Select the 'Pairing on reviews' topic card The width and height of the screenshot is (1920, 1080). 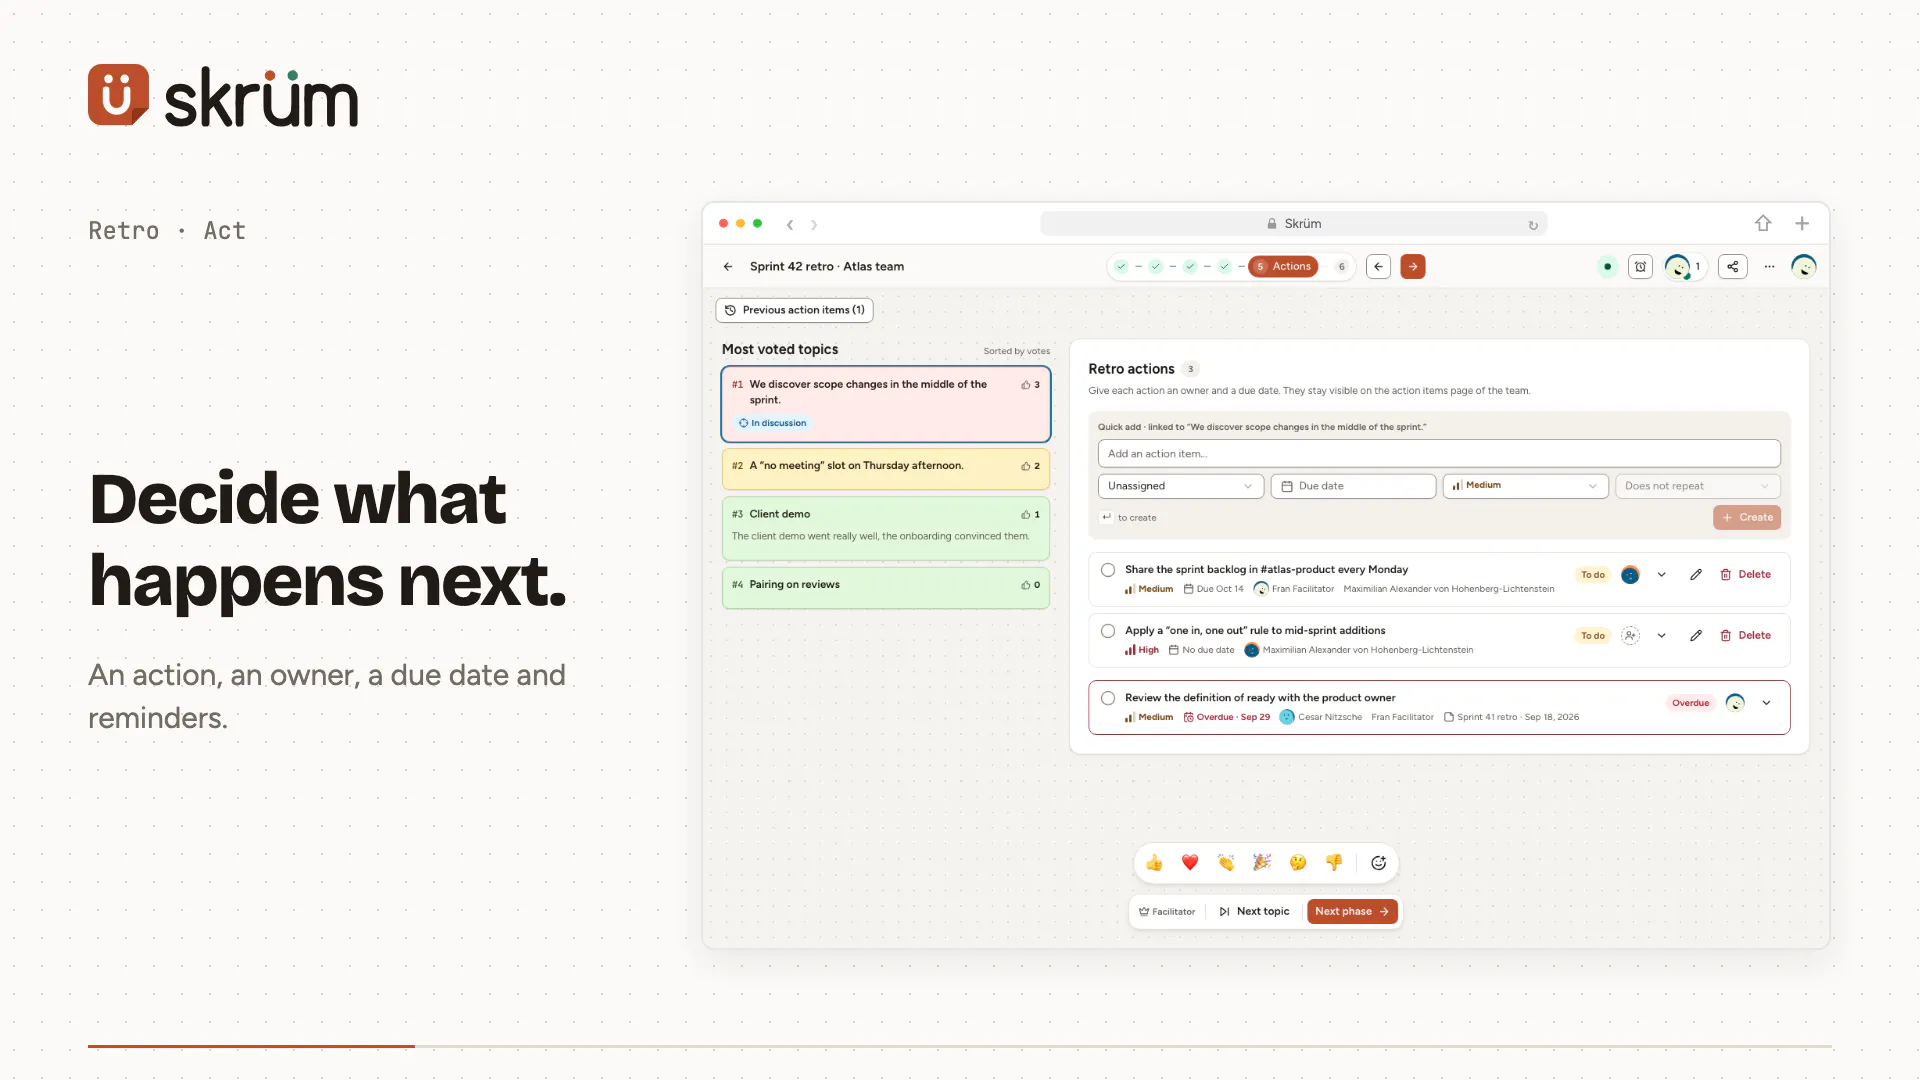point(886,588)
